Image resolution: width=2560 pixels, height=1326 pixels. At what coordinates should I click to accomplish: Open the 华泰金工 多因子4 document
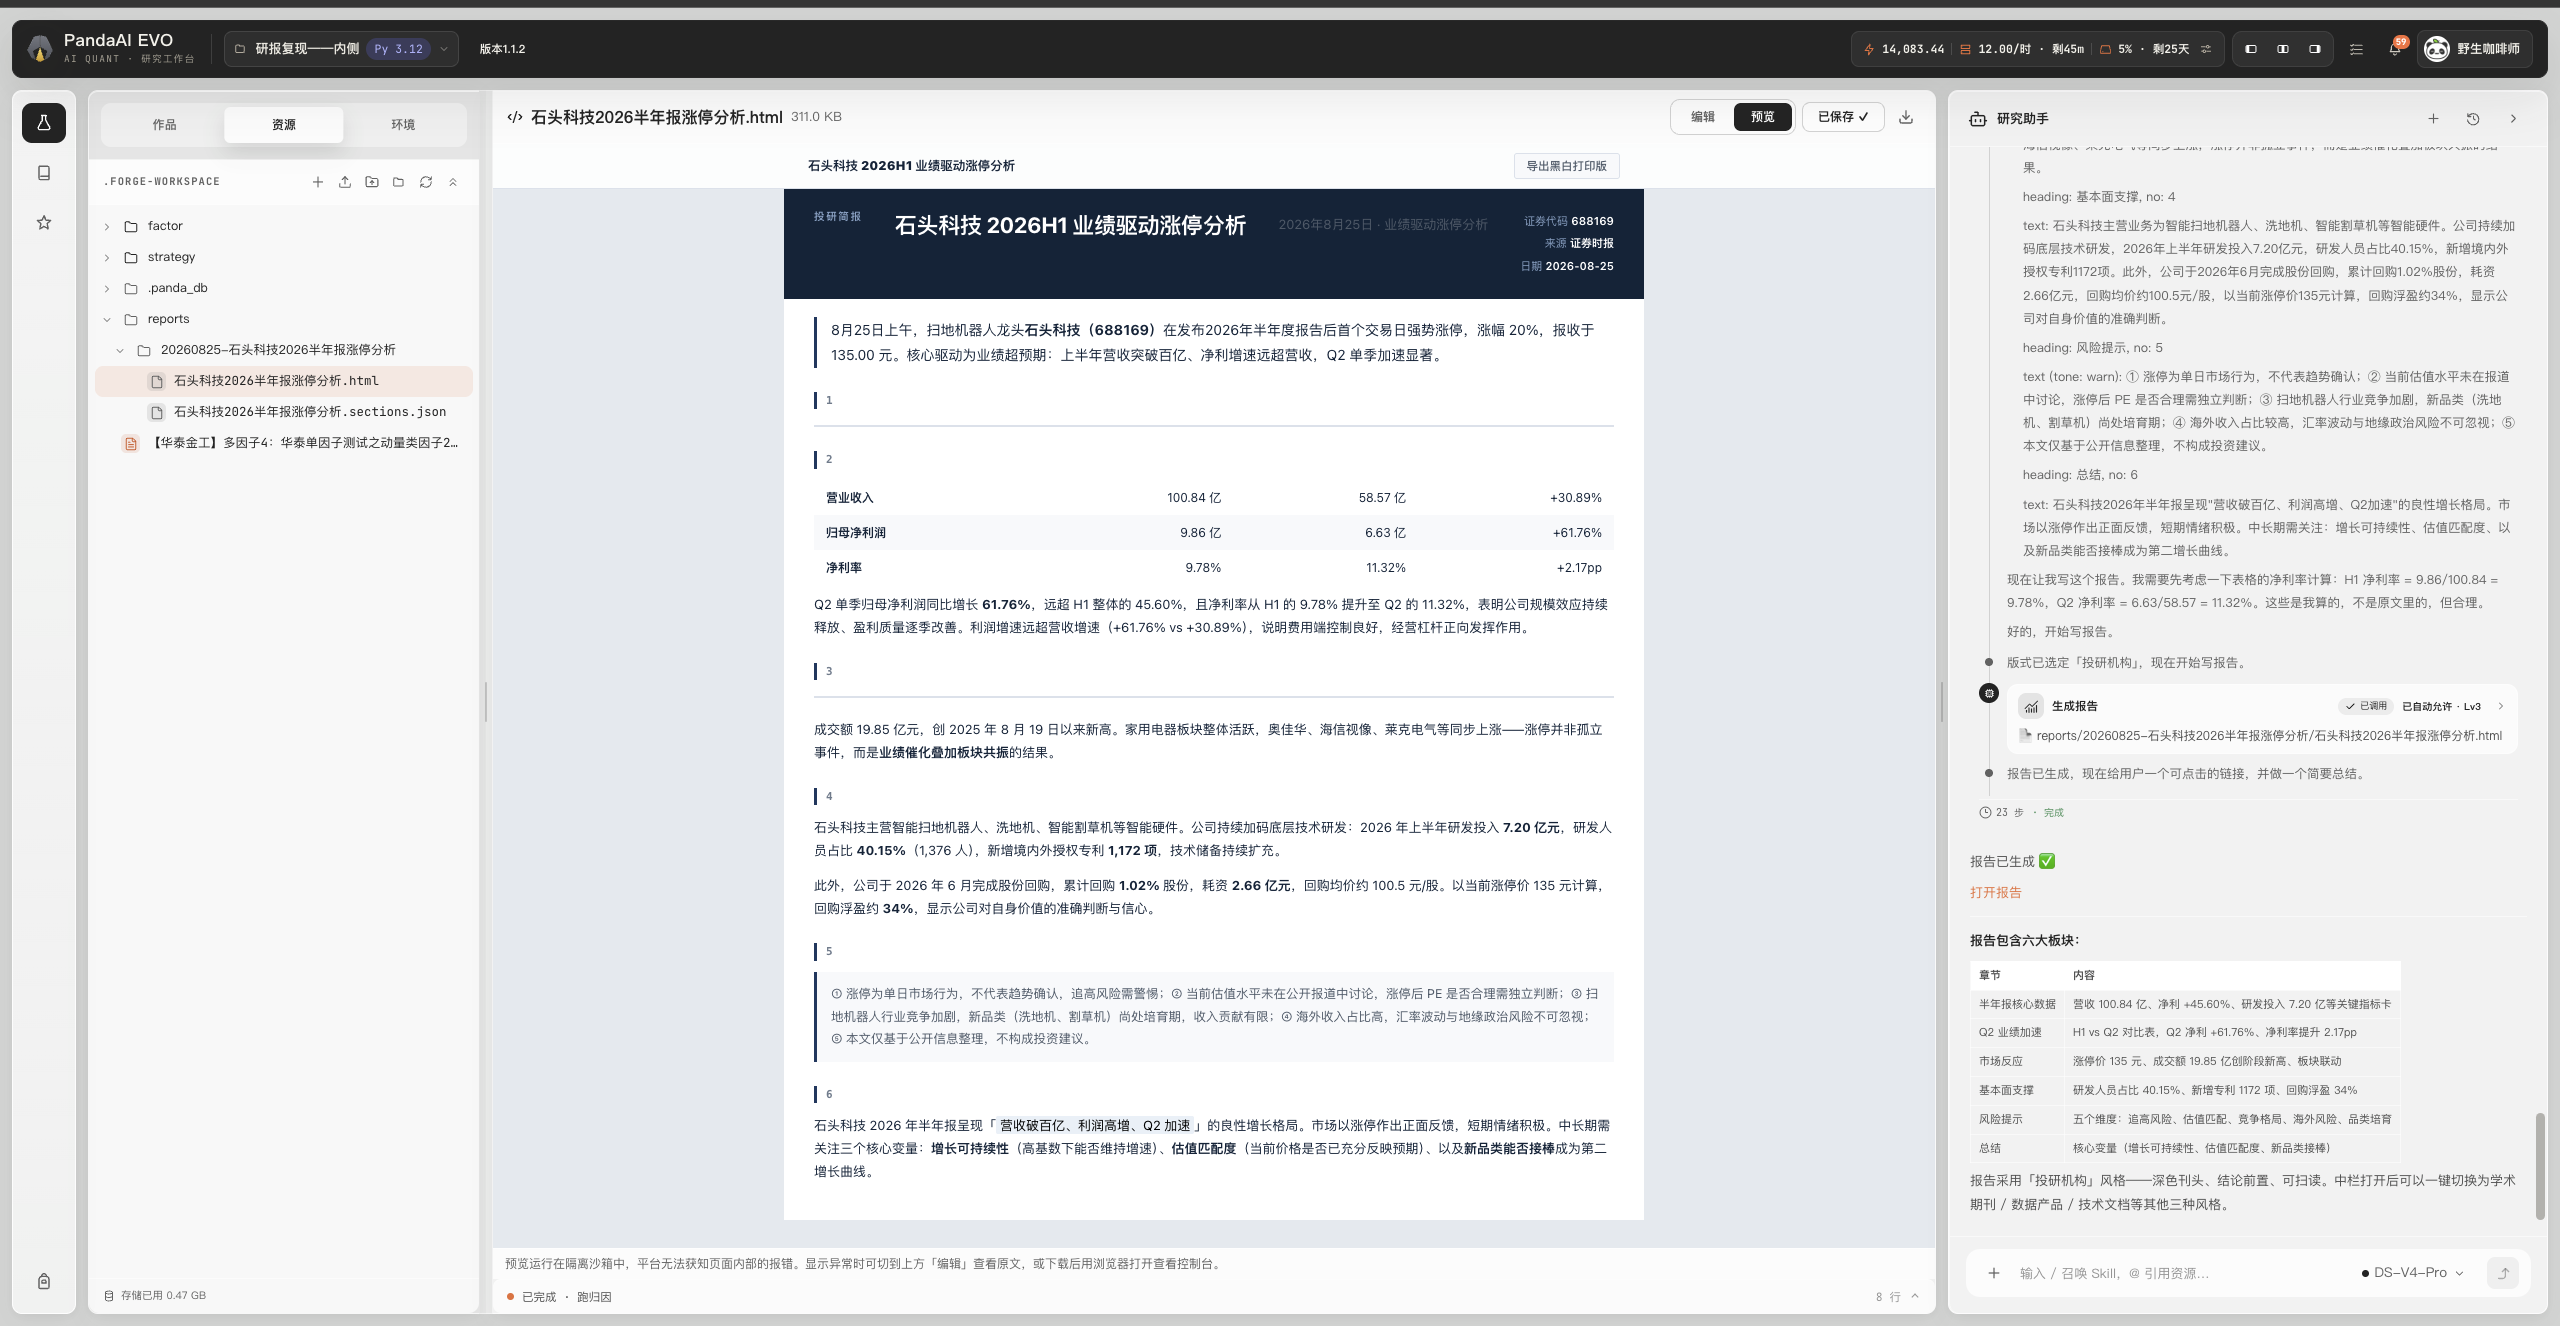tap(284, 443)
